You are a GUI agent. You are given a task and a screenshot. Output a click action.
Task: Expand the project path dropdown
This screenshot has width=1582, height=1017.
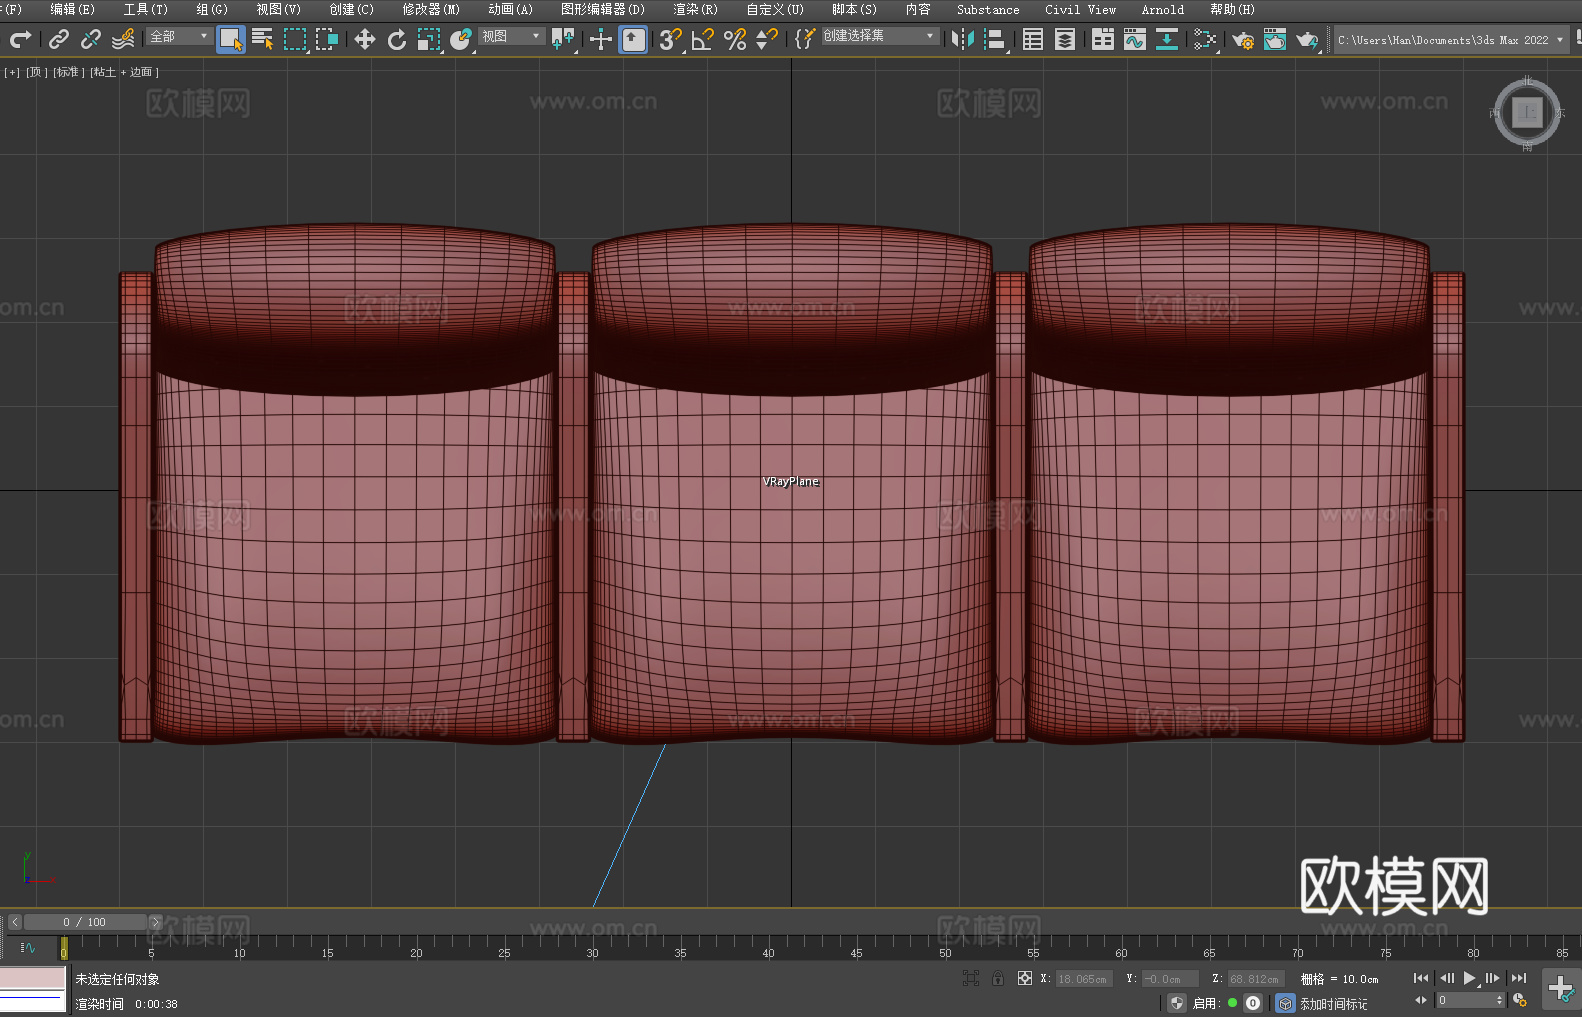coord(1560,40)
